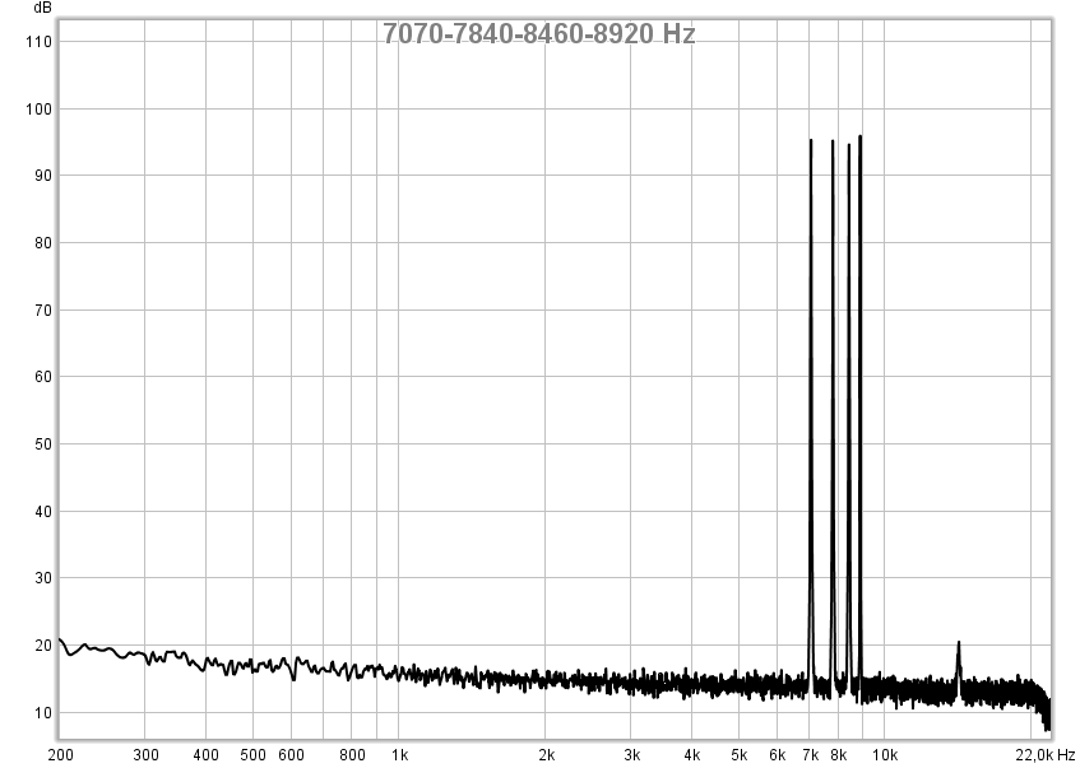The width and height of the screenshot is (1080, 768).
Task: Click the 200 frequency axis label
Action: (x=60, y=754)
